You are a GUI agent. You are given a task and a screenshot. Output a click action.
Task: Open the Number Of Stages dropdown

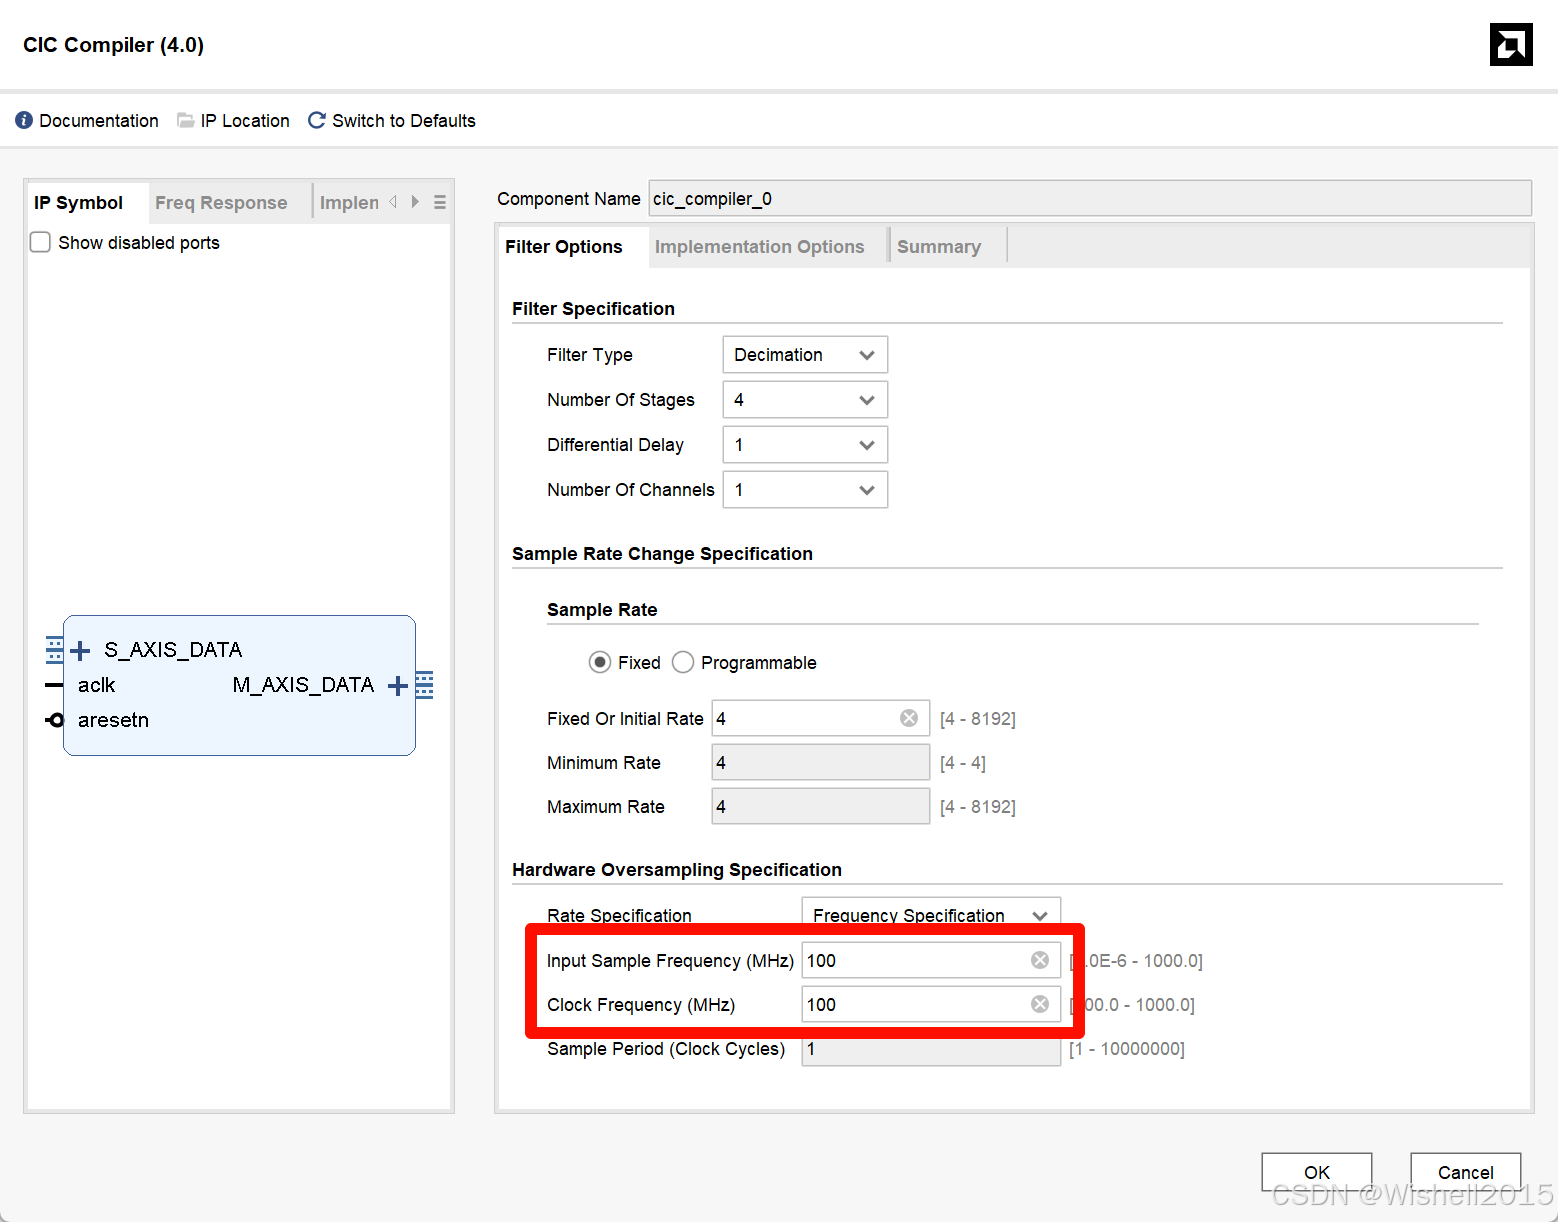tap(805, 400)
